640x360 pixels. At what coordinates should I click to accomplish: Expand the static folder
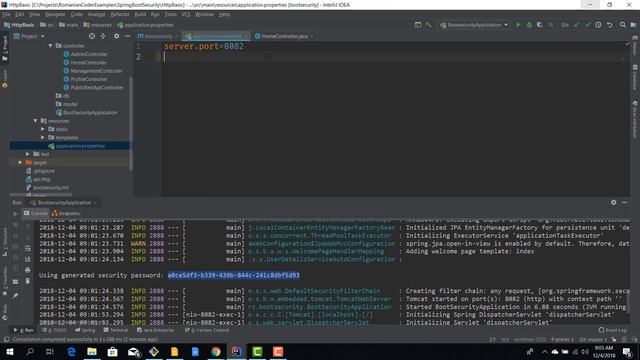[x=43, y=129]
